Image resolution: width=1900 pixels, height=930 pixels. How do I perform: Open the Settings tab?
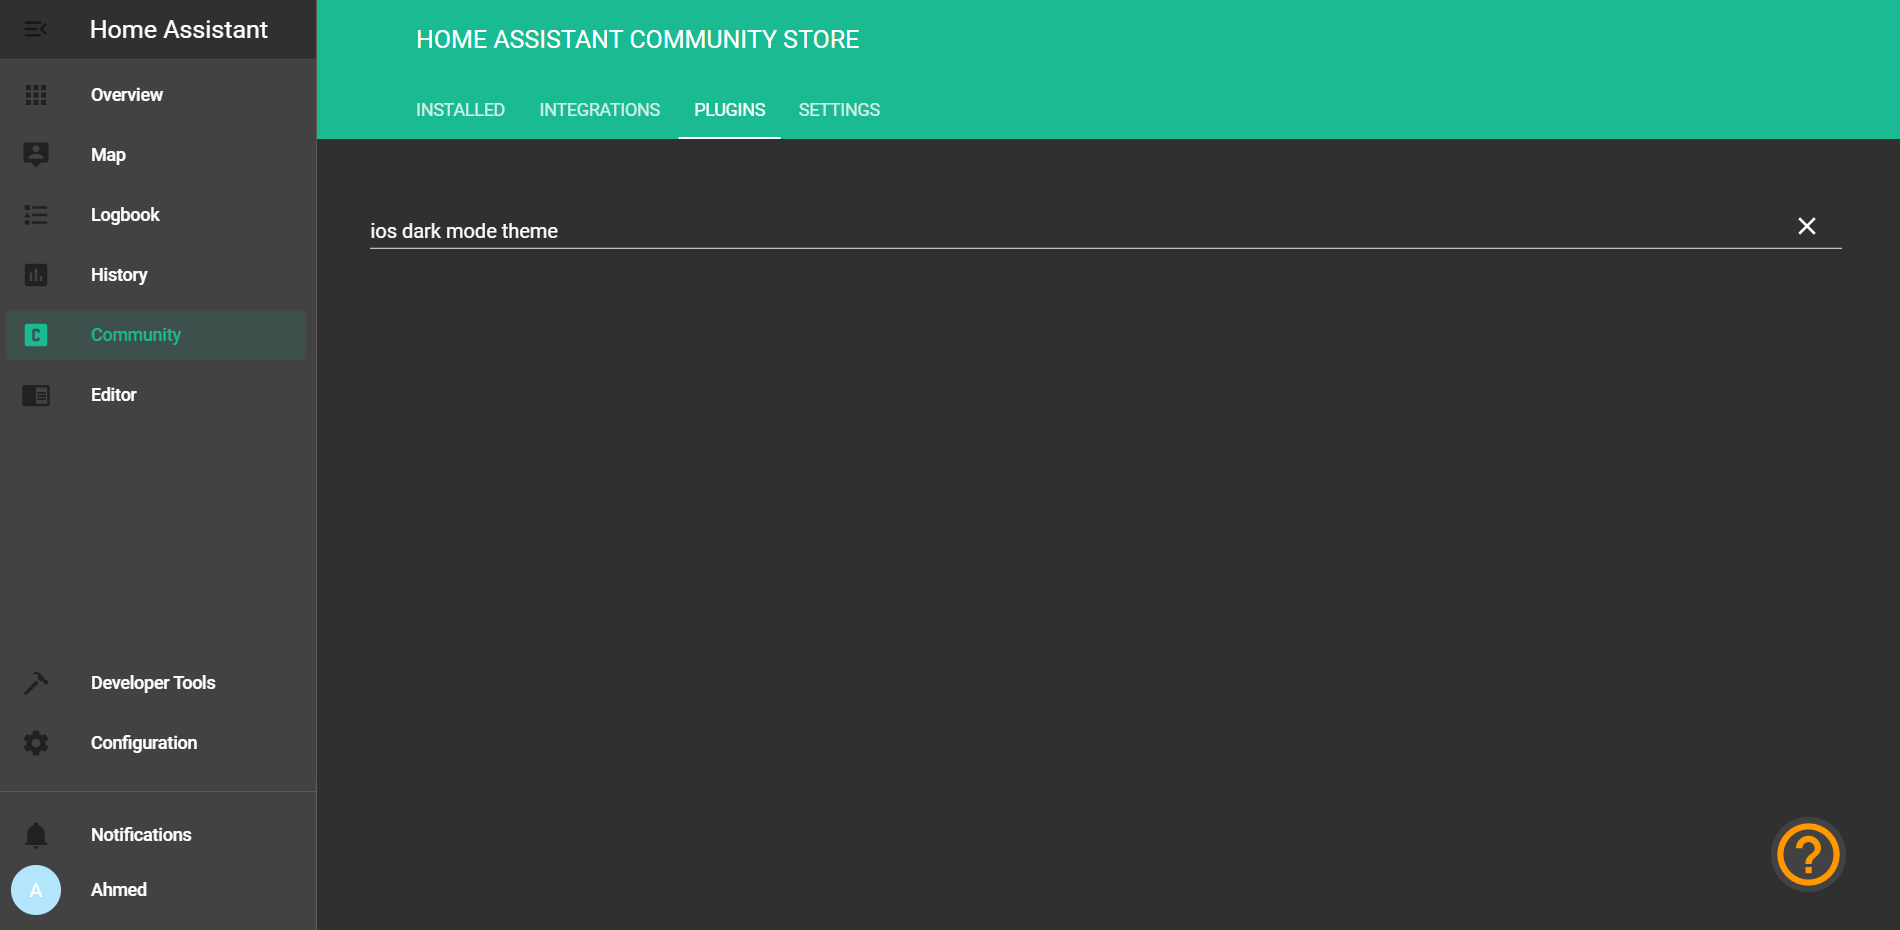click(839, 110)
